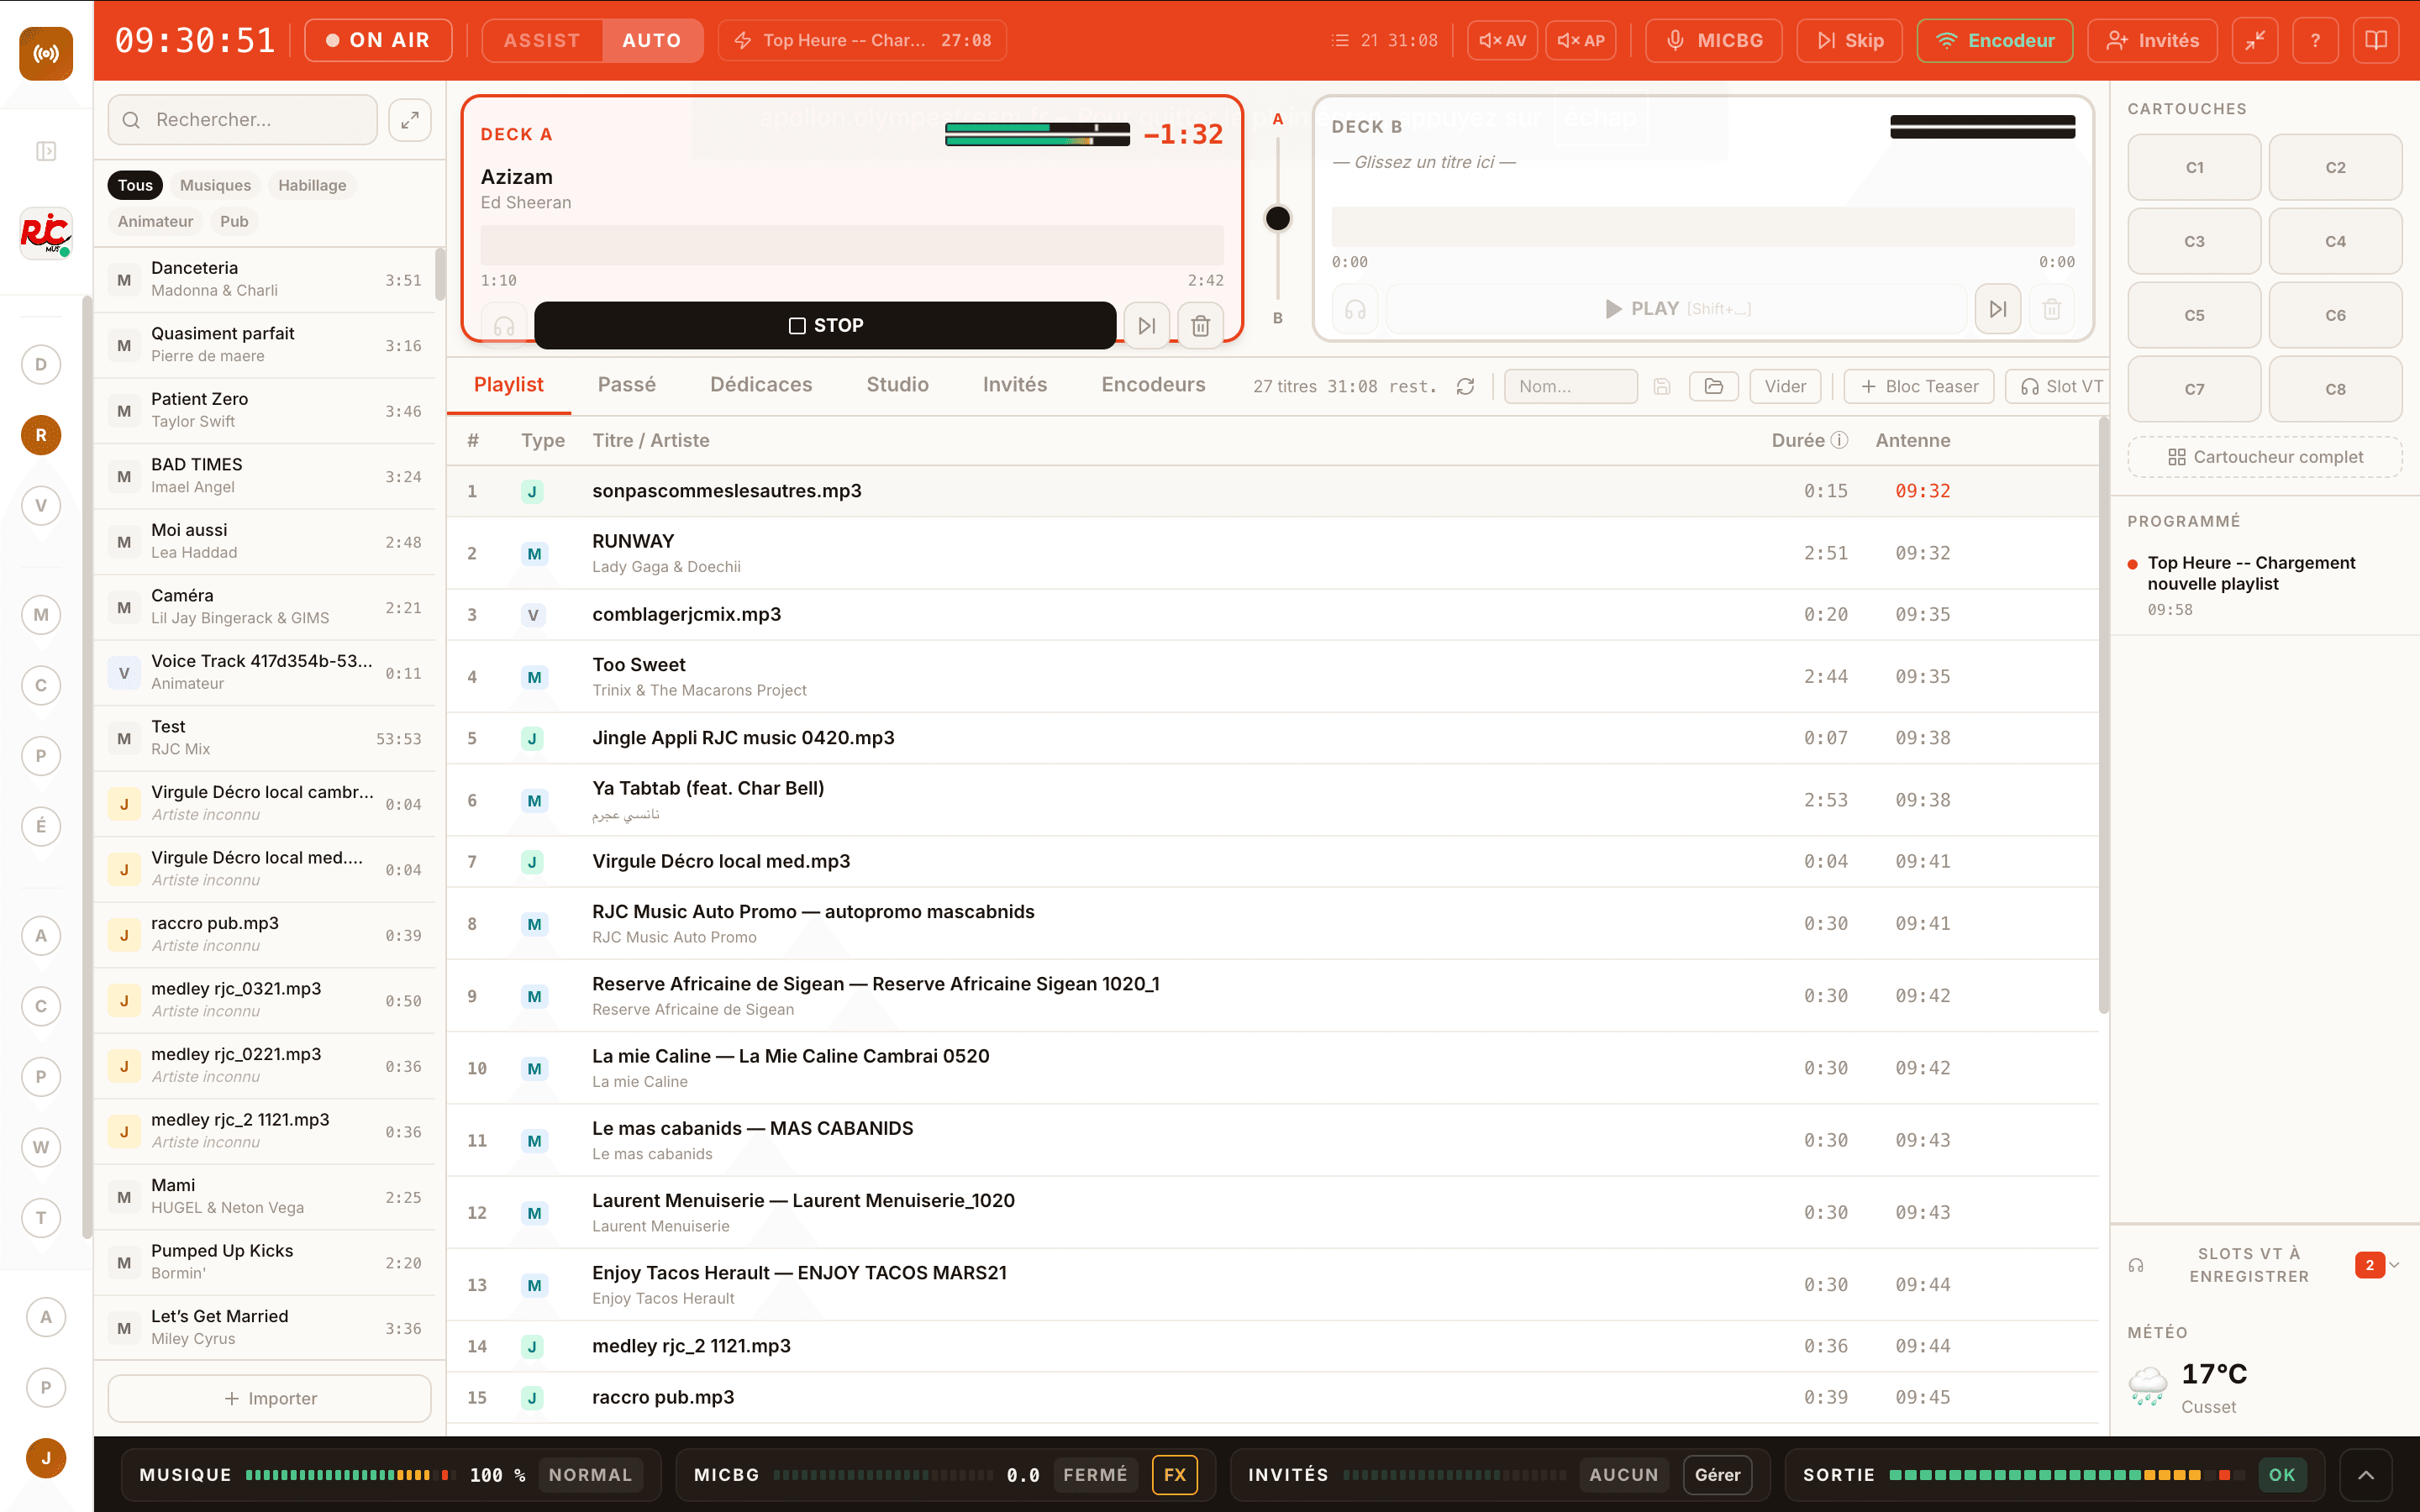
Task: Click Deck B next track icon
Action: [1998, 309]
